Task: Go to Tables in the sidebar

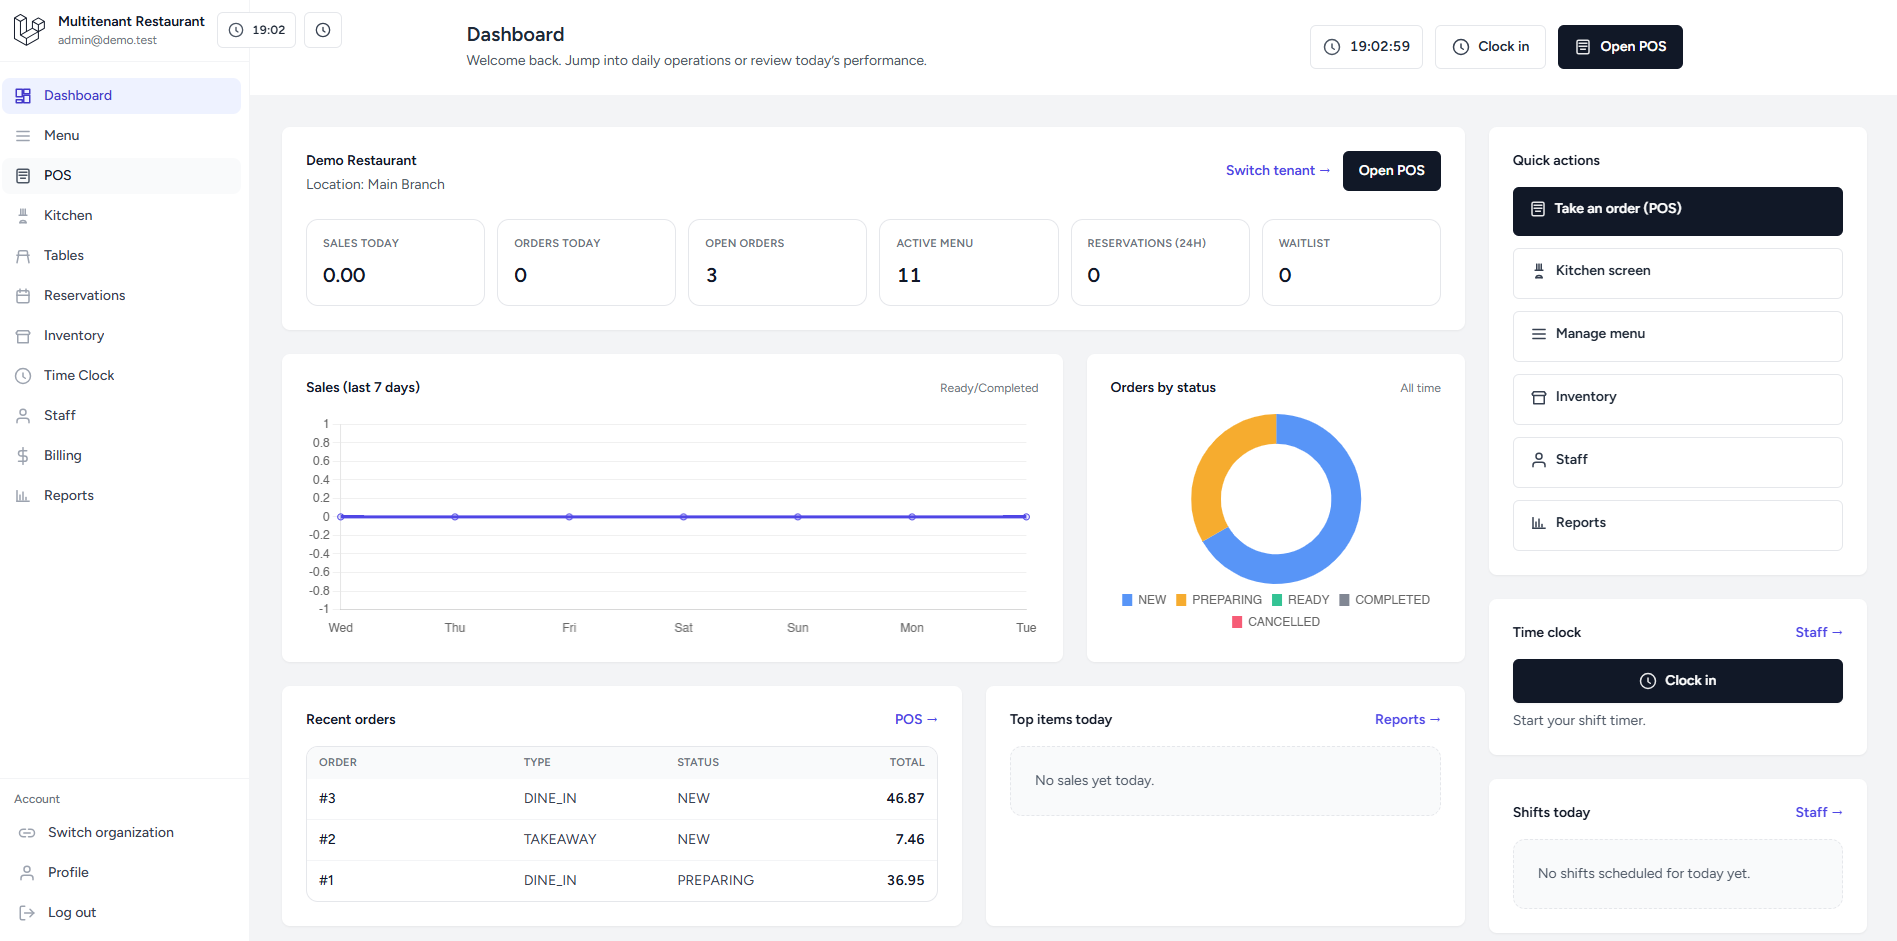Action: tap(64, 255)
